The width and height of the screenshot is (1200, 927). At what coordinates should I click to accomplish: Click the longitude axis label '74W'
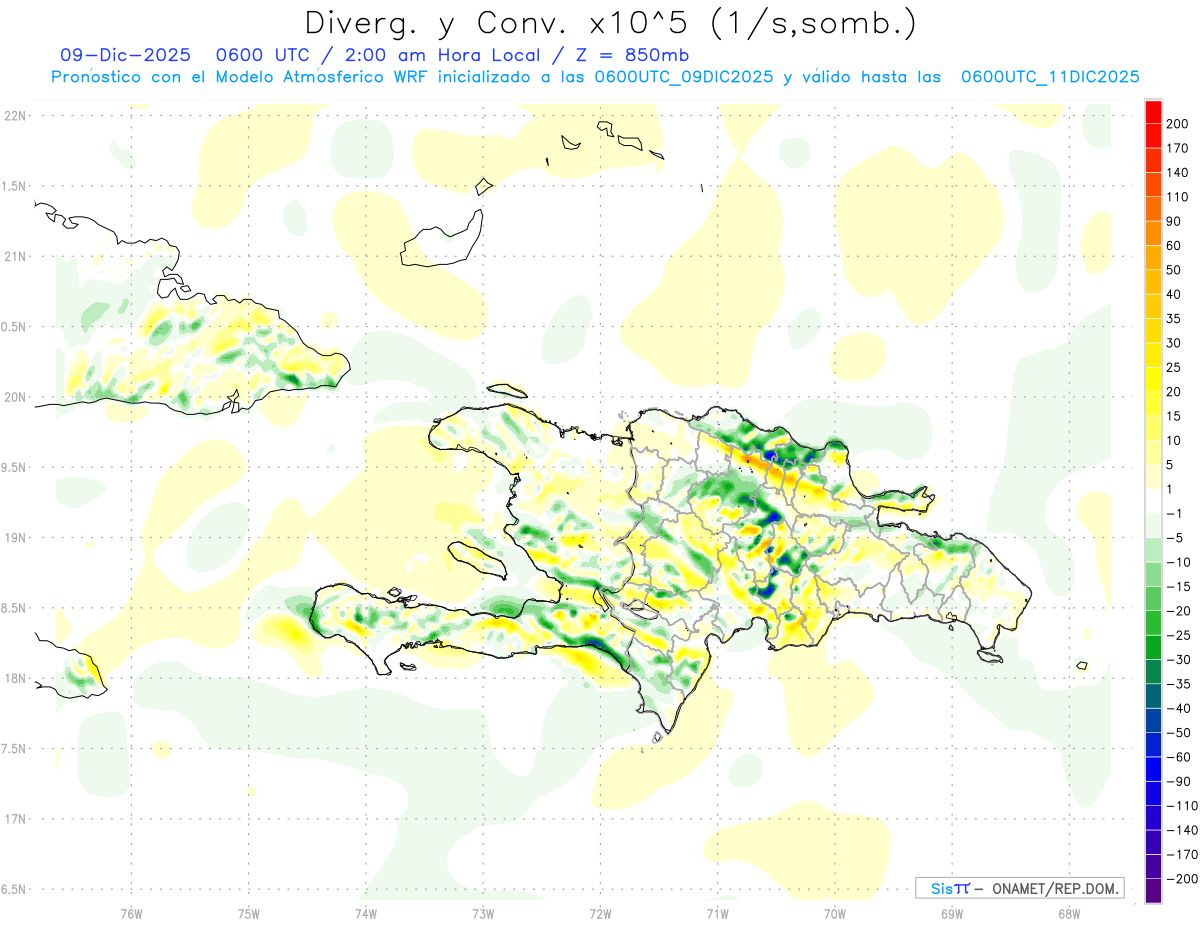click(366, 914)
